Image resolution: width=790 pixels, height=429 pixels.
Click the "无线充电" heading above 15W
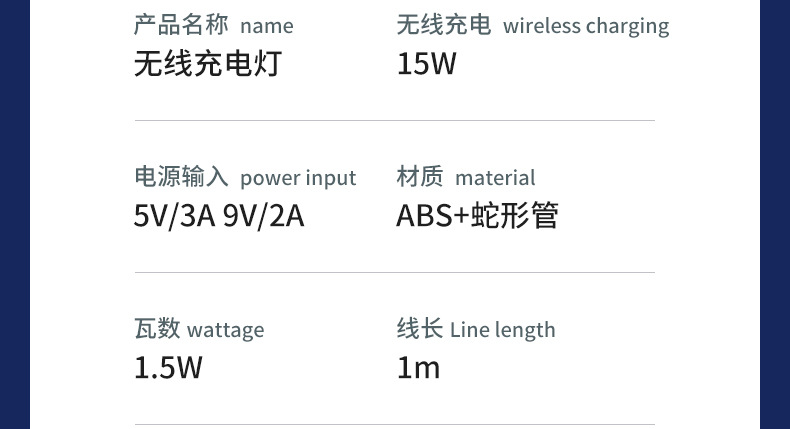click(443, 25)
